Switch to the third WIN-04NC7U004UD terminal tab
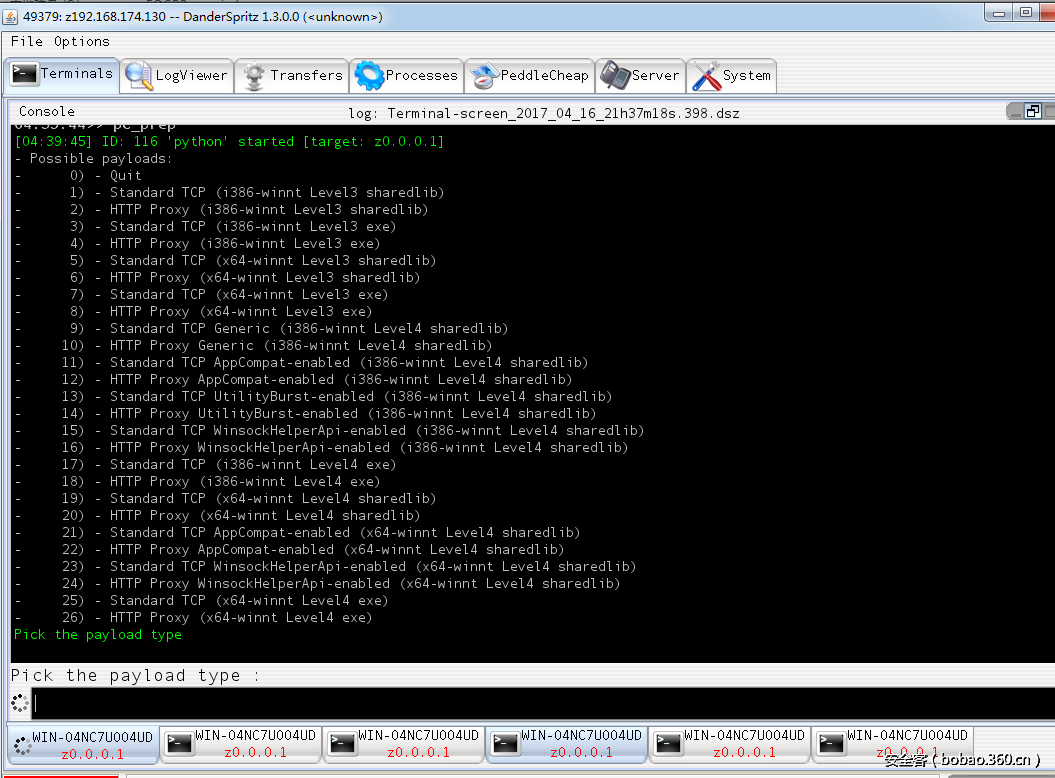Image resolution: width=1055 pixels, height=778 pixels. click(x=404, y=744)
